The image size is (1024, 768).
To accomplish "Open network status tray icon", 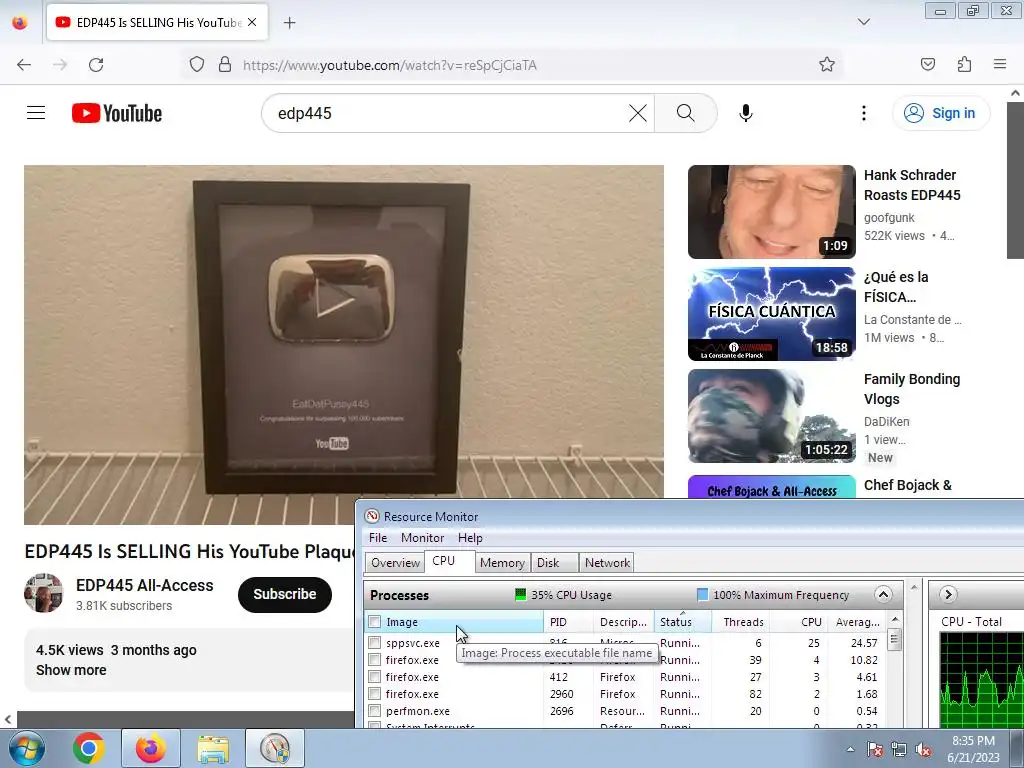I will coord(899,749).
